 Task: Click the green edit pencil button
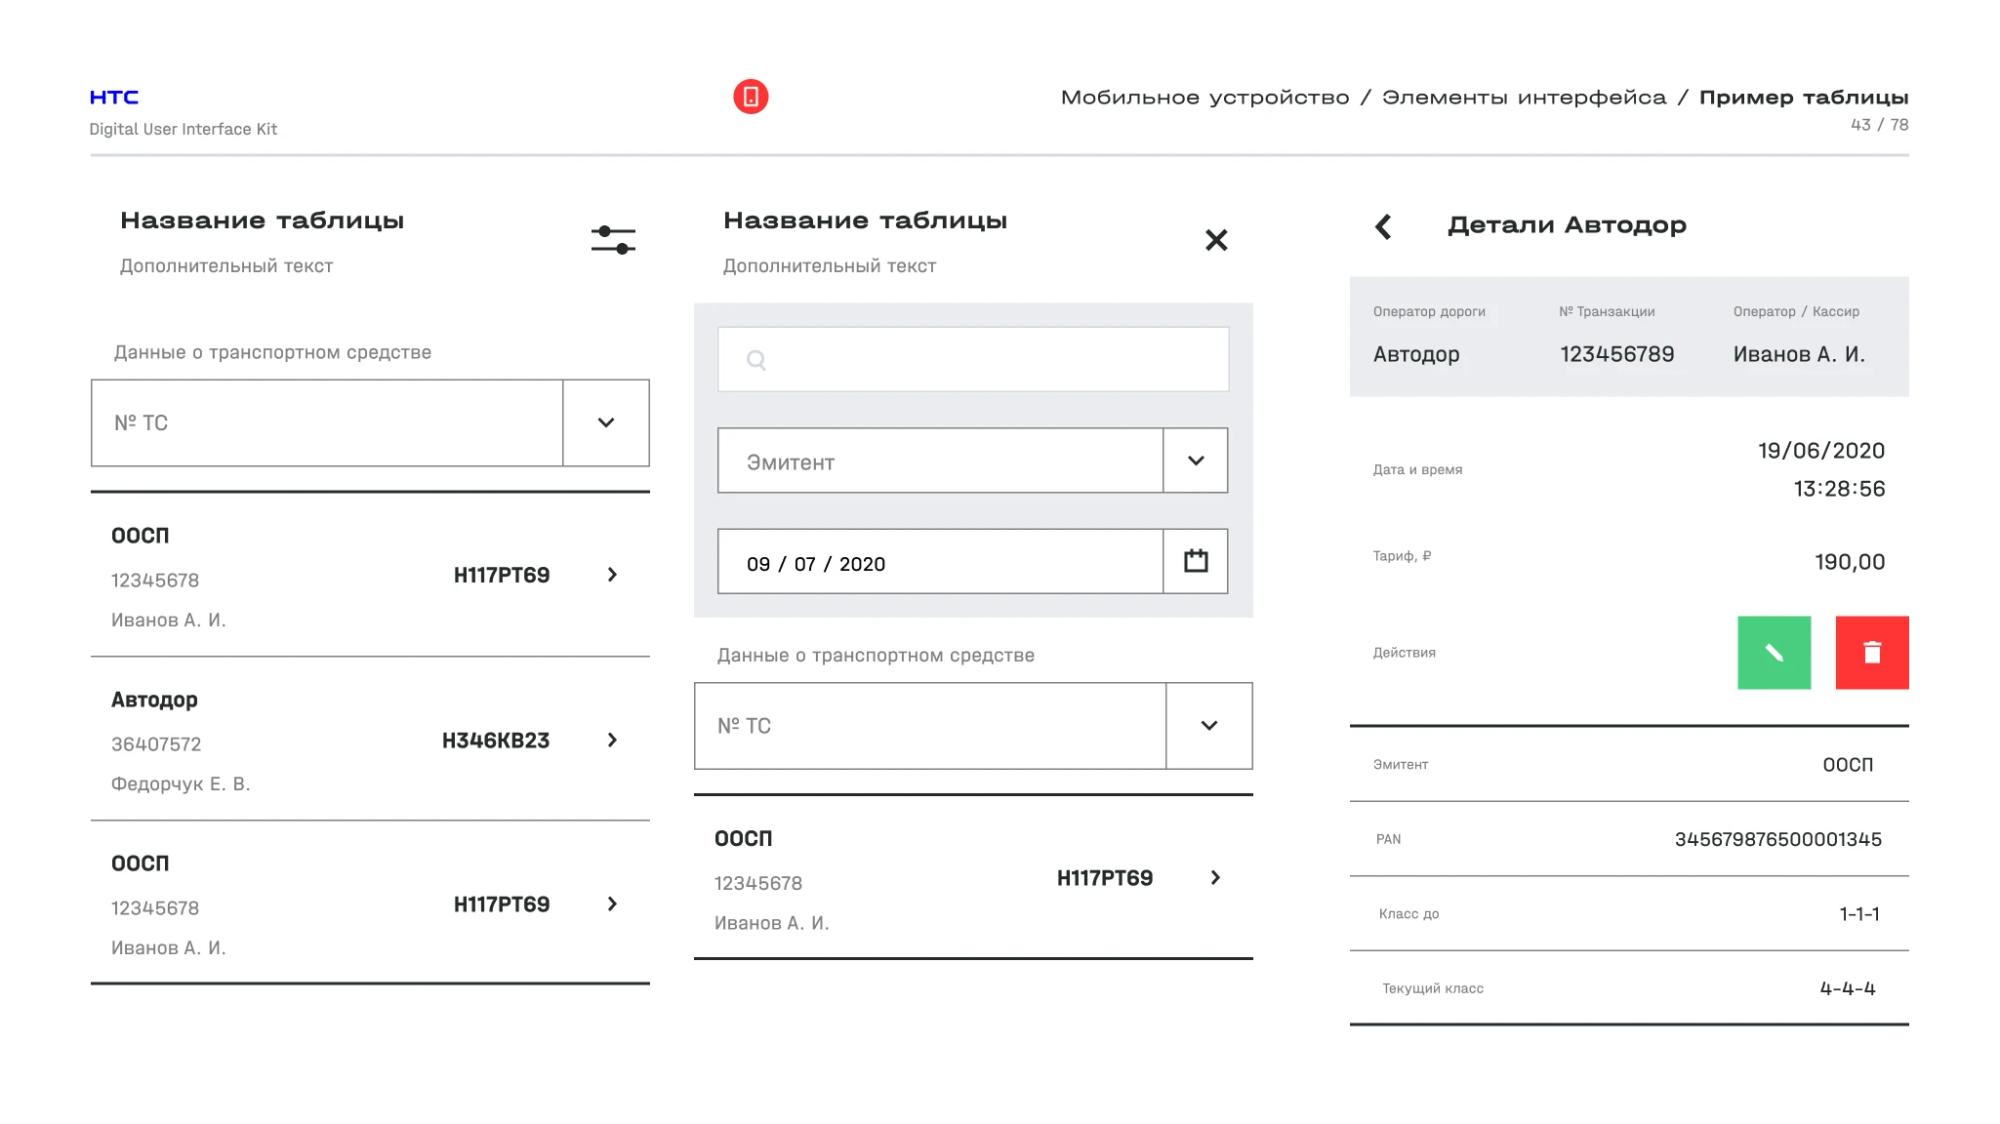point(1774,653)
